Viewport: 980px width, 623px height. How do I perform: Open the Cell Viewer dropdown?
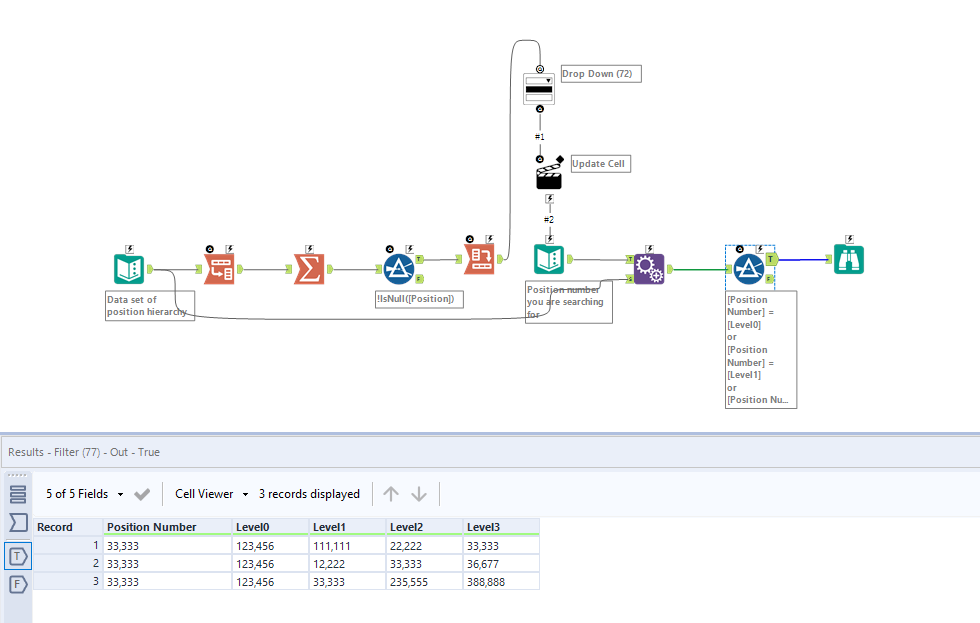[x=211, y=494]
